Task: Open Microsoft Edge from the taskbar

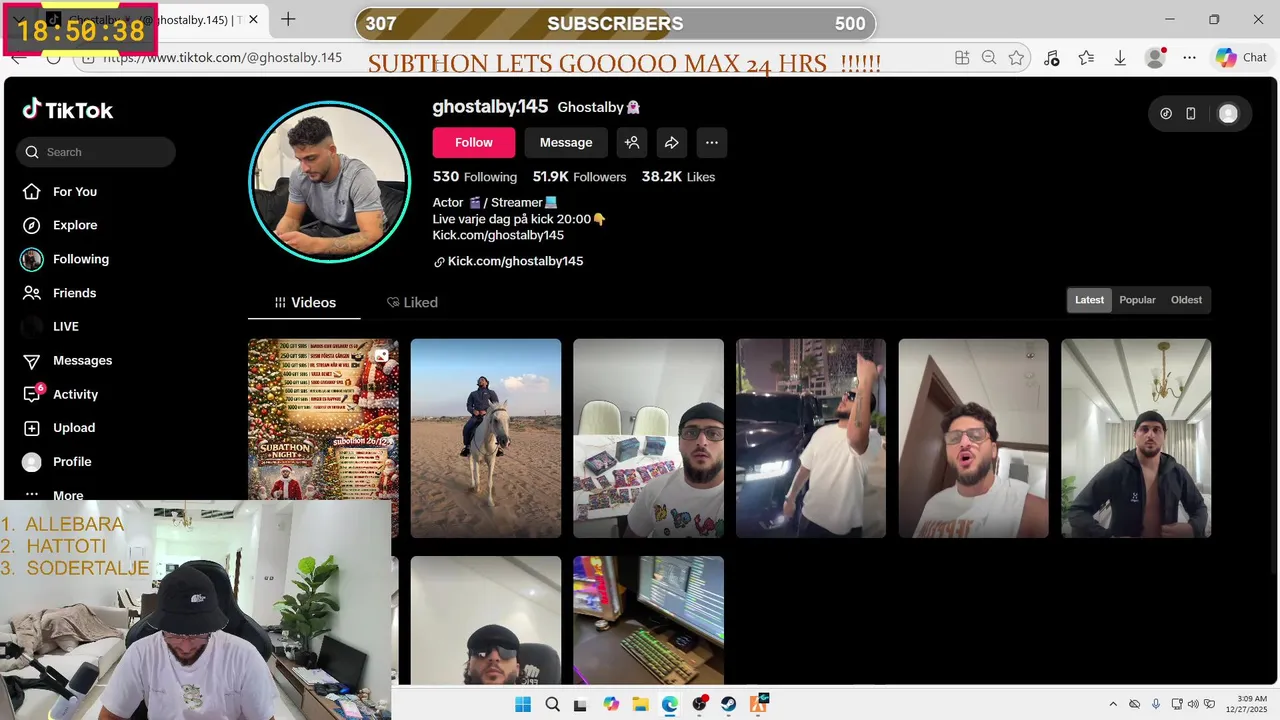Action: click(x=669, y=704)
